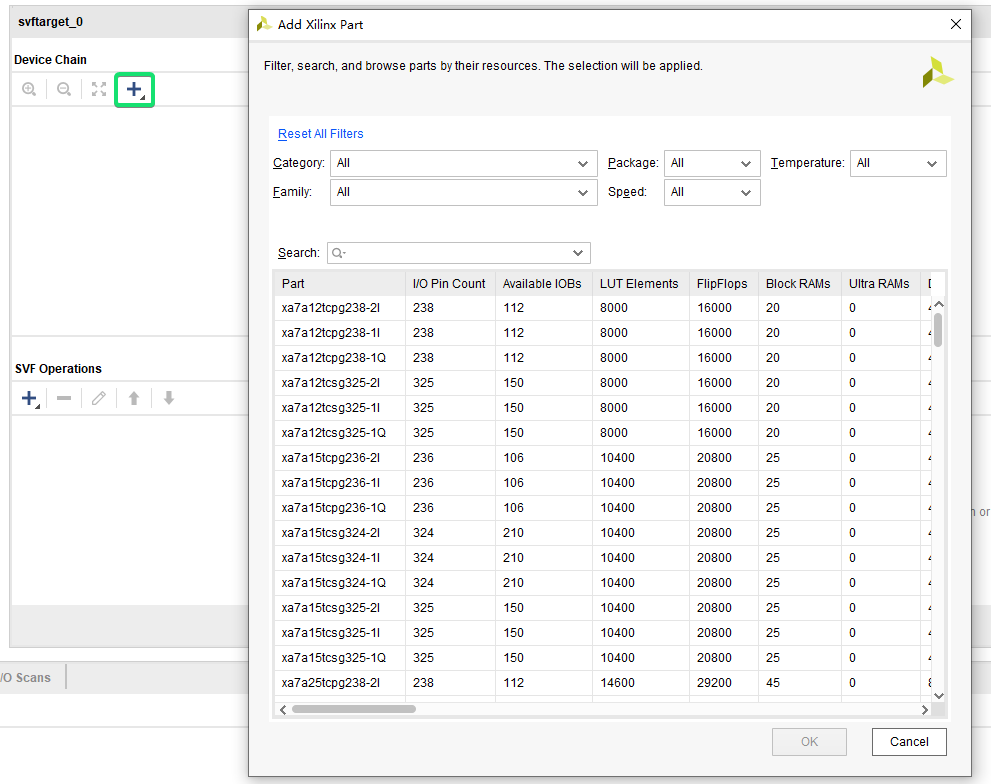Select part xa7a15tcsg324-1Q
This screenshot has height=784, width=991.
tap(602, 583)
